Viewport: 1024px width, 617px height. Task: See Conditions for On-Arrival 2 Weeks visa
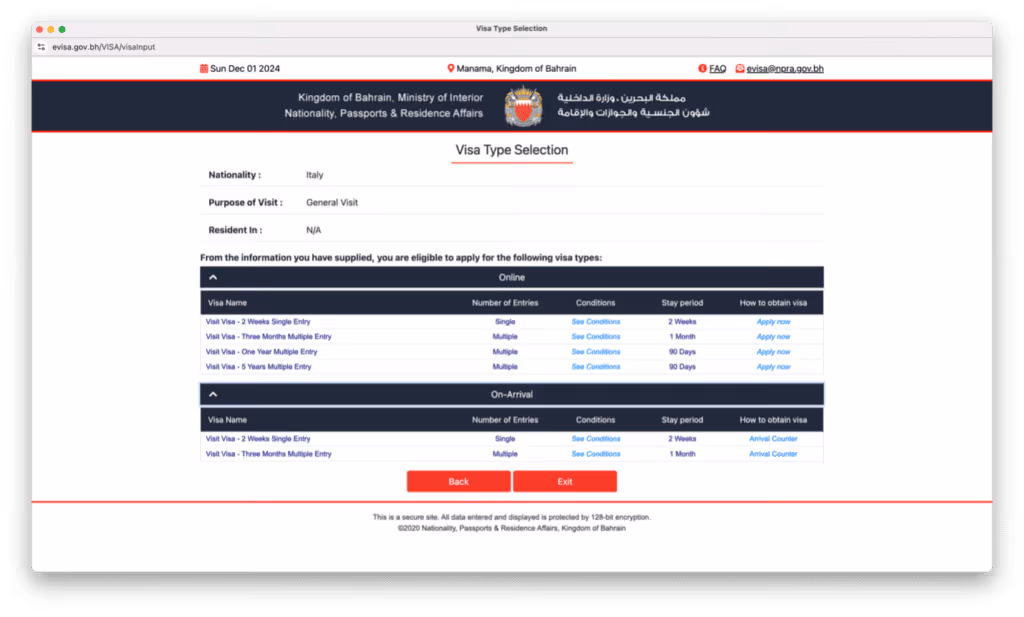596,439
